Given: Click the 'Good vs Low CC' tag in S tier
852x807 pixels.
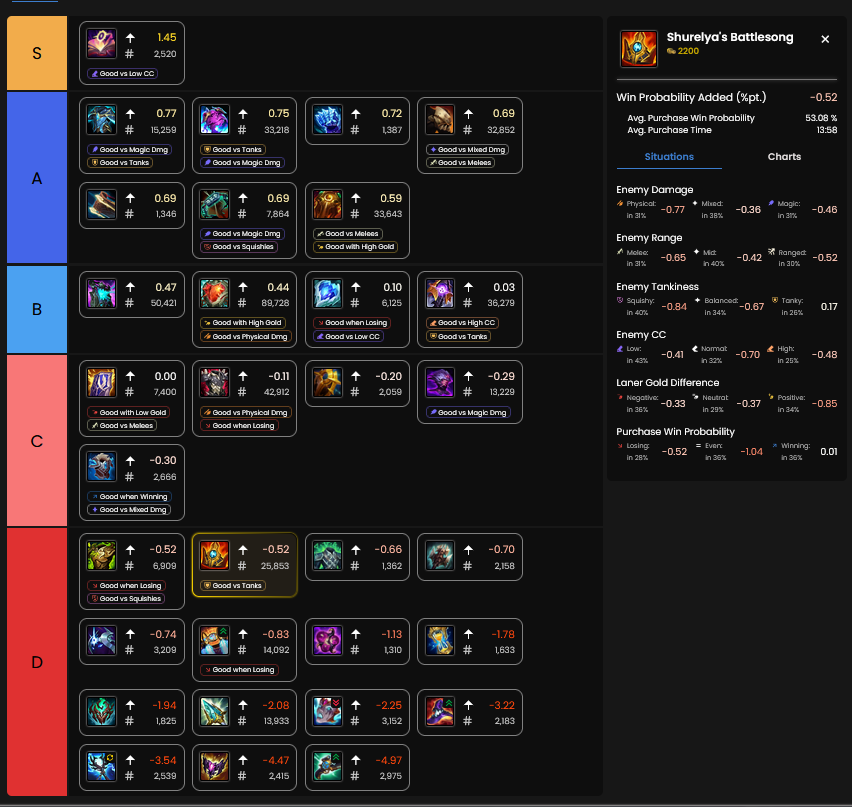Looking at the screenshot, I should (x=122, y=73).
